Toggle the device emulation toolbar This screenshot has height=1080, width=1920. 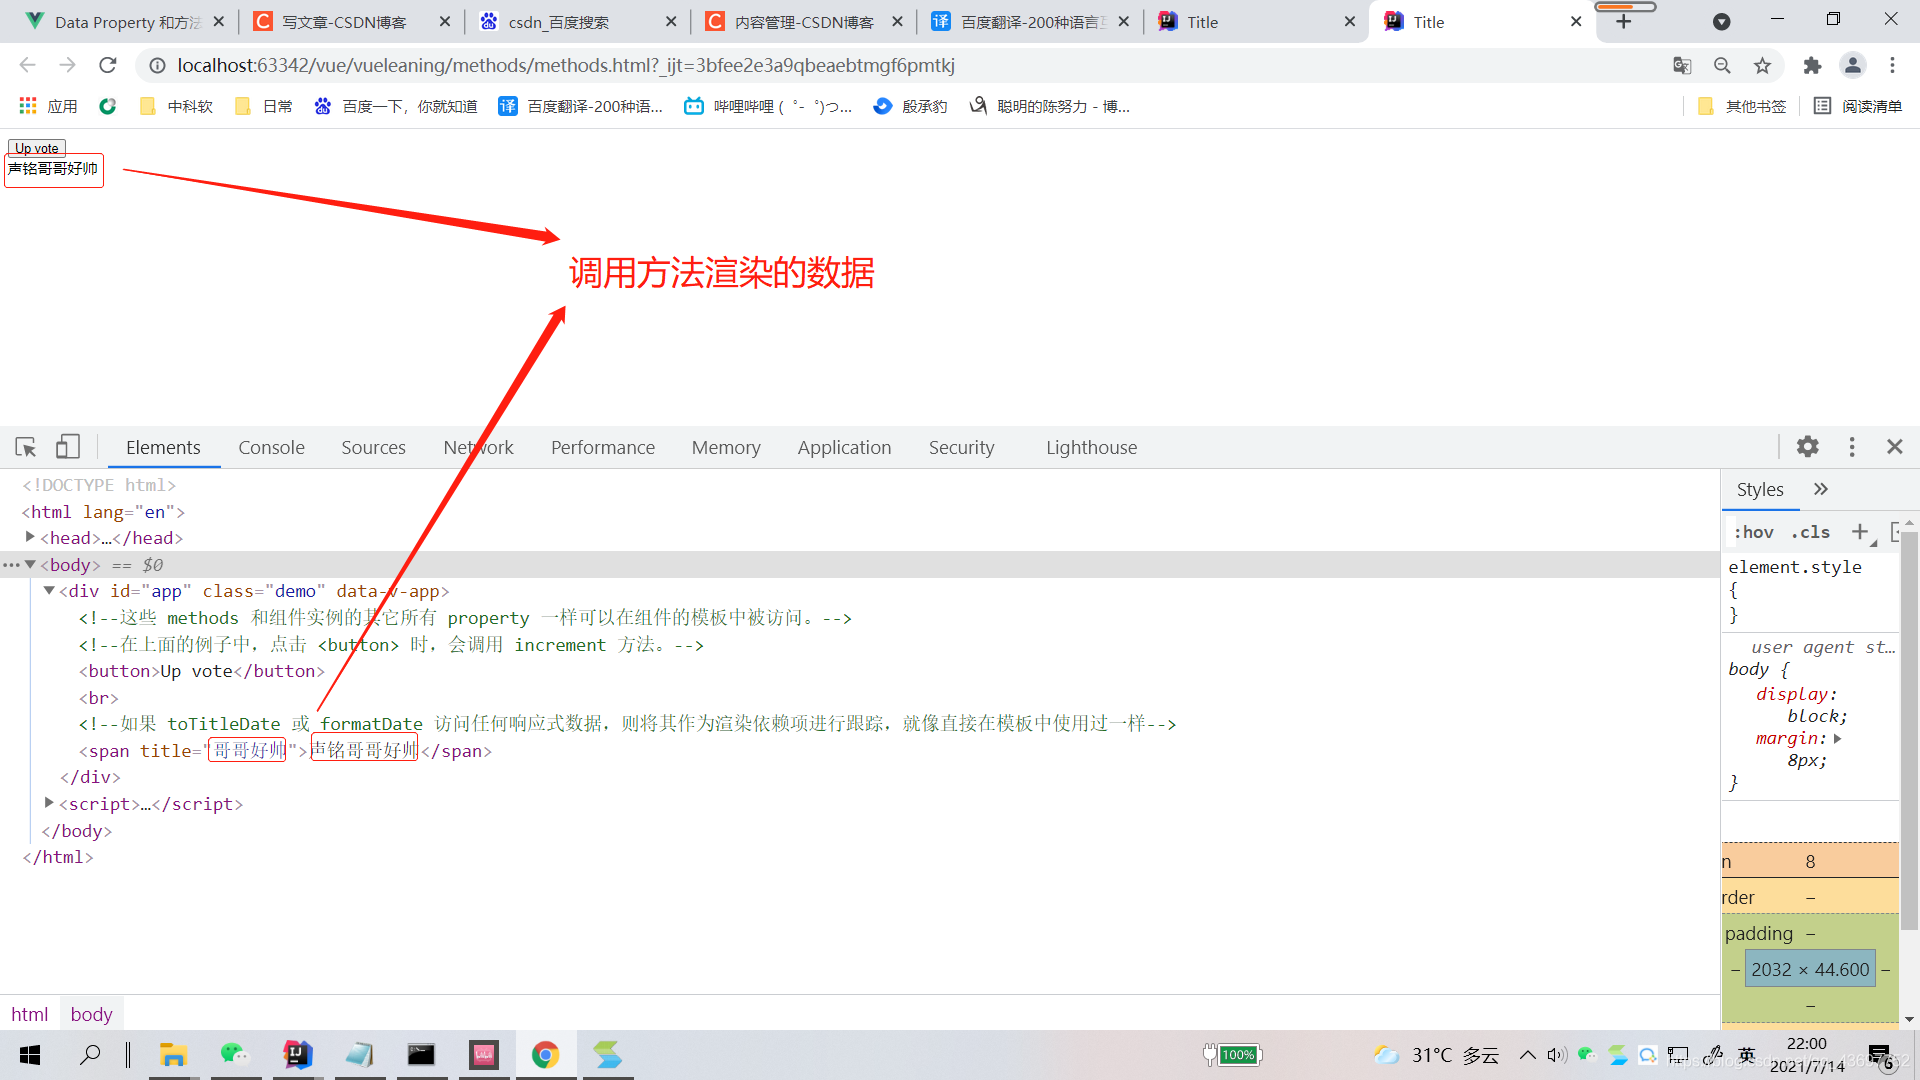(x=67, y=447)
